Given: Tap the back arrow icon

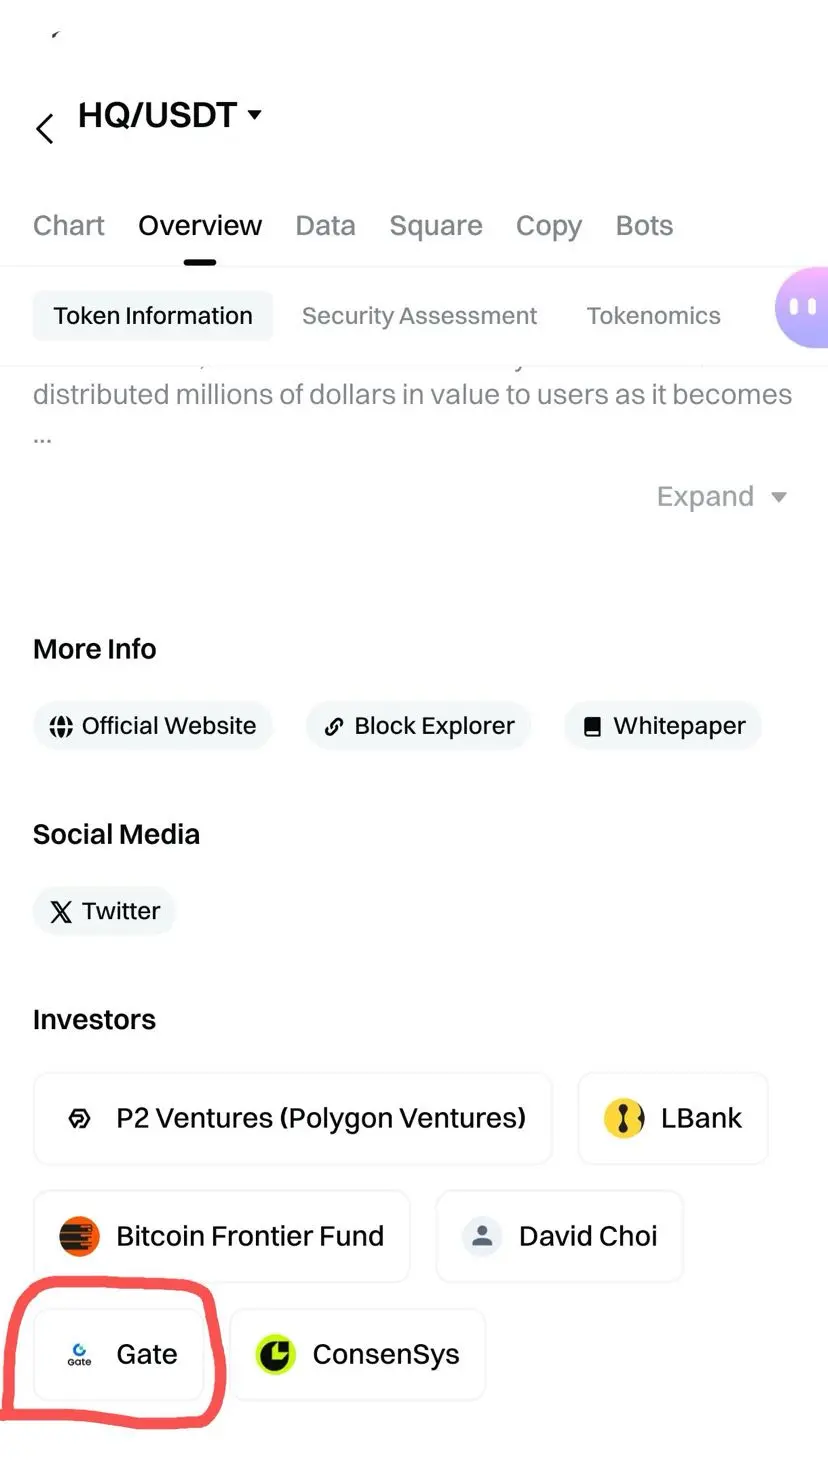Looking at the screenshot, I should pos(44,128).
